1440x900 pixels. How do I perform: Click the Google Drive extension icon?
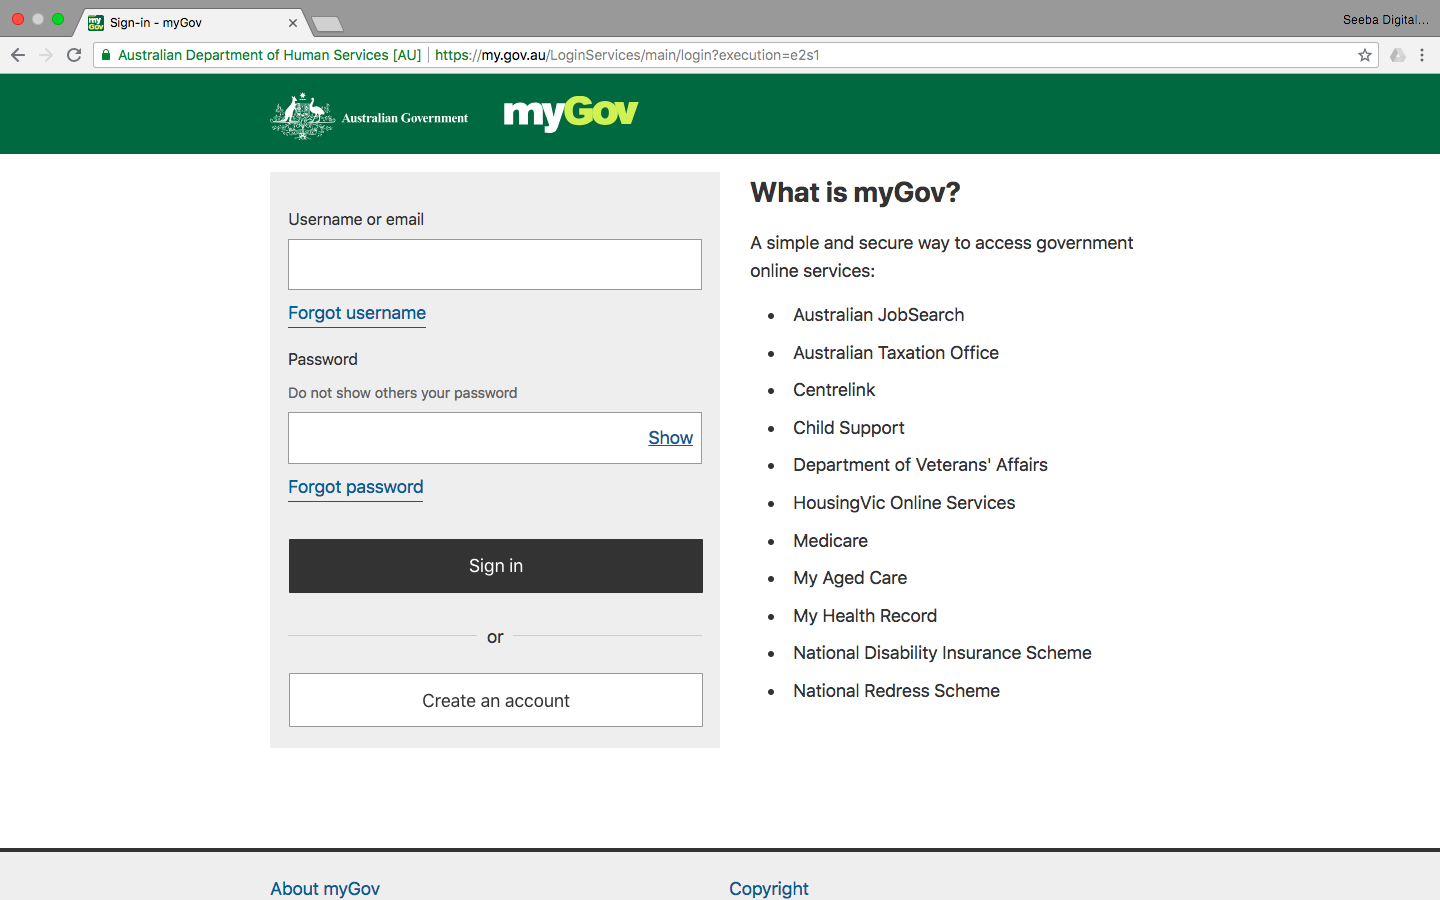click(1398, 55)
